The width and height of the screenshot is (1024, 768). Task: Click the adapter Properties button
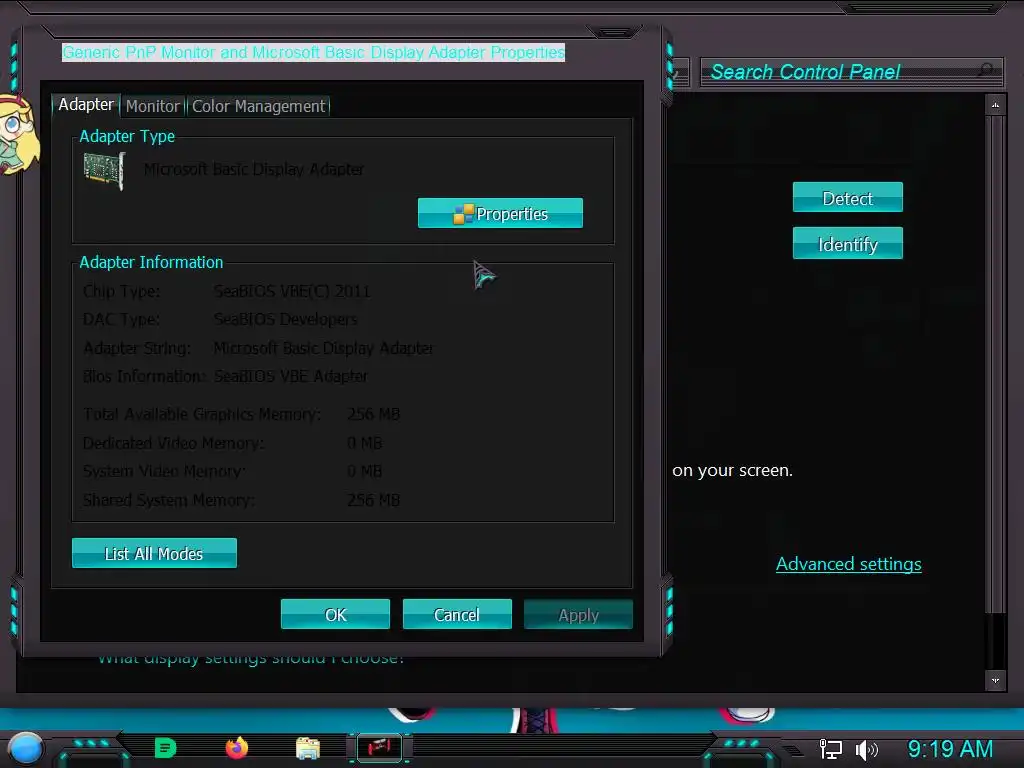pyautogui.click(x=500, y=214)
